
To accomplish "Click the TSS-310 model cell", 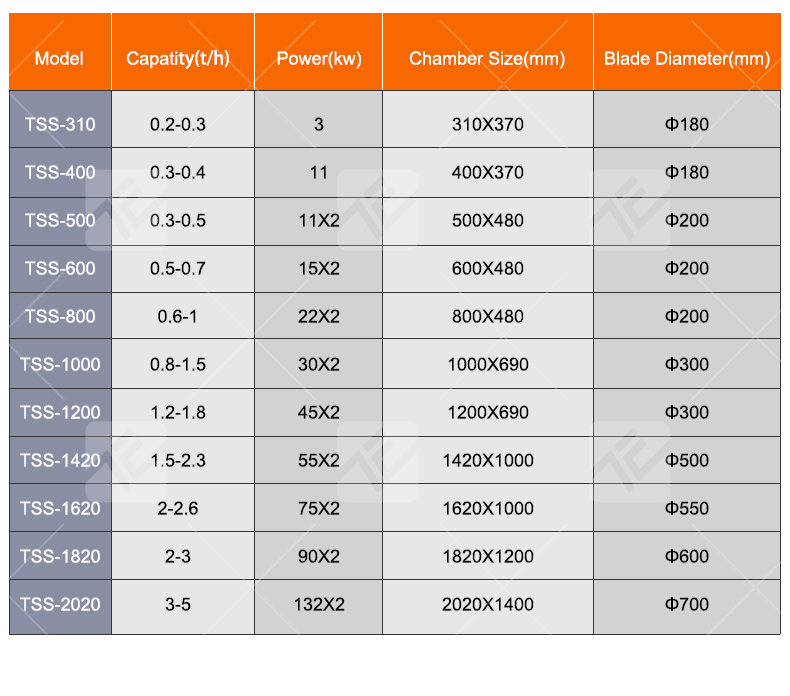I will (x=60, y=125).
